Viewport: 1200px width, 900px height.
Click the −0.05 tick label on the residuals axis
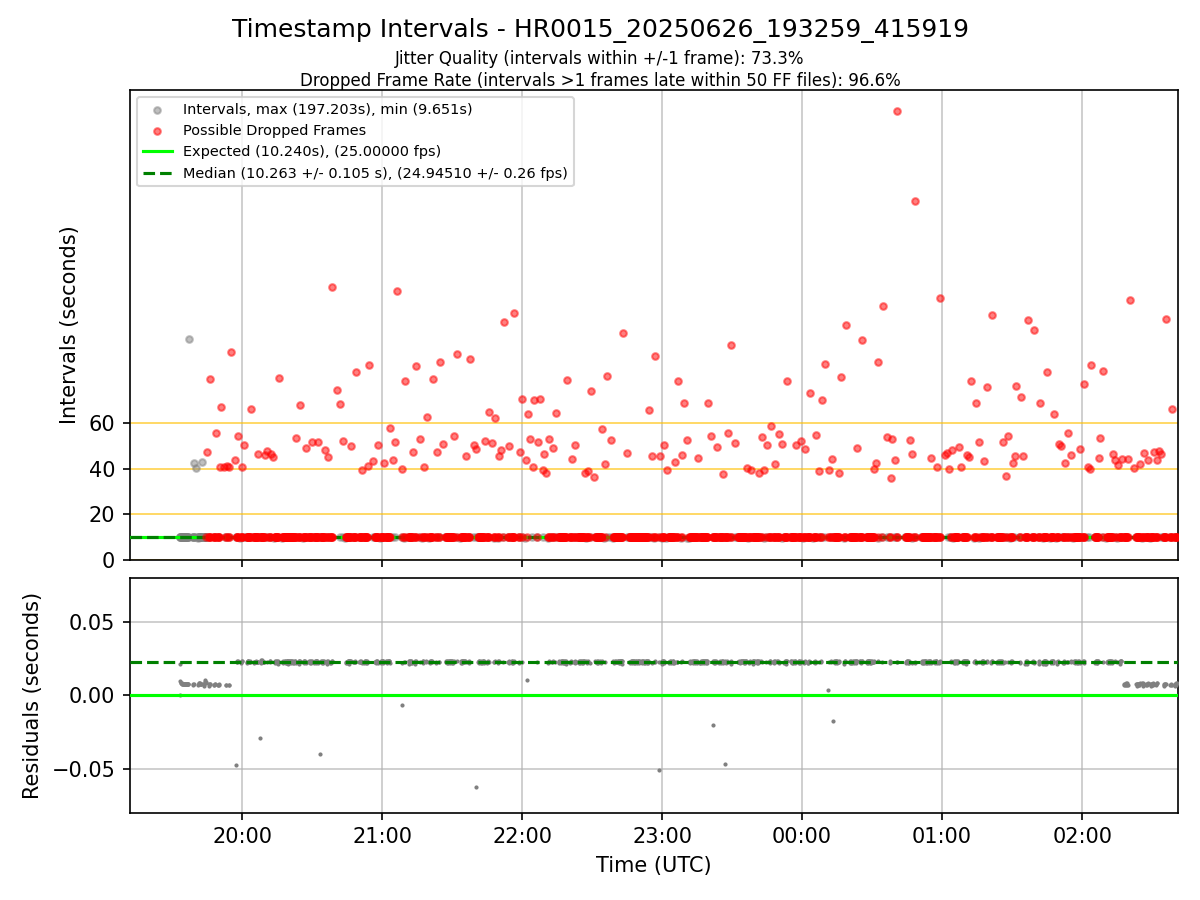click(x=86, y=769)
